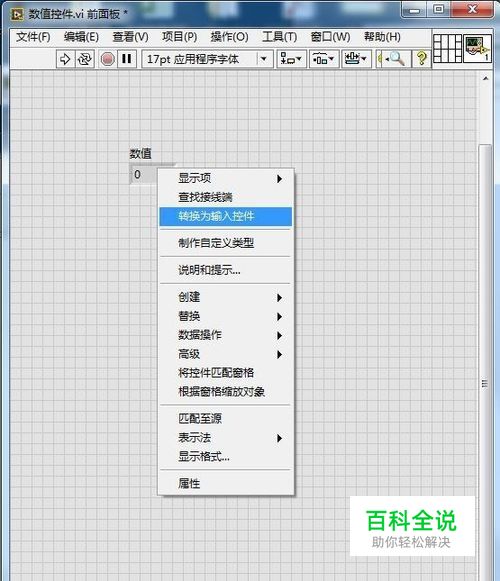This screenshot has width=500, height=581.
Task: Expand the 替换 submenu
Action: click(226, 316)
